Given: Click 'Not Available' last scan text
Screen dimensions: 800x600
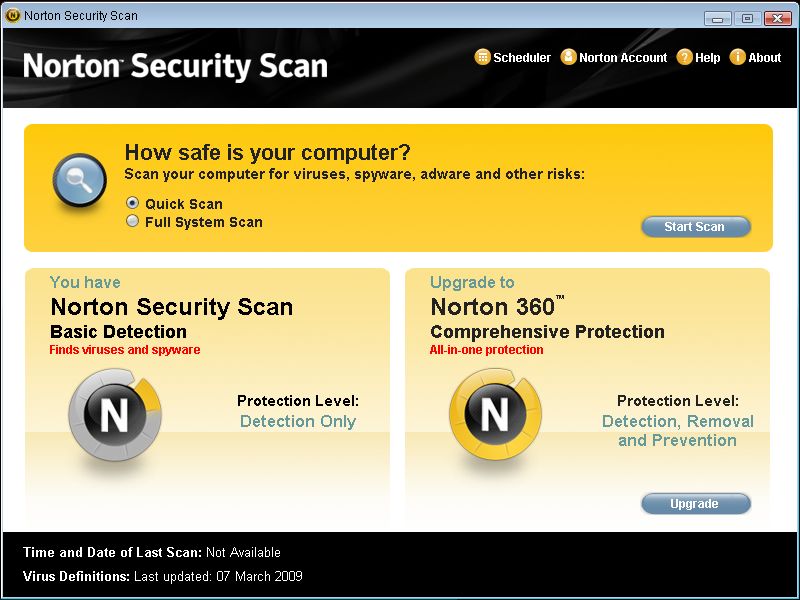Looking at the screenshot, I should tap(243, 553).
